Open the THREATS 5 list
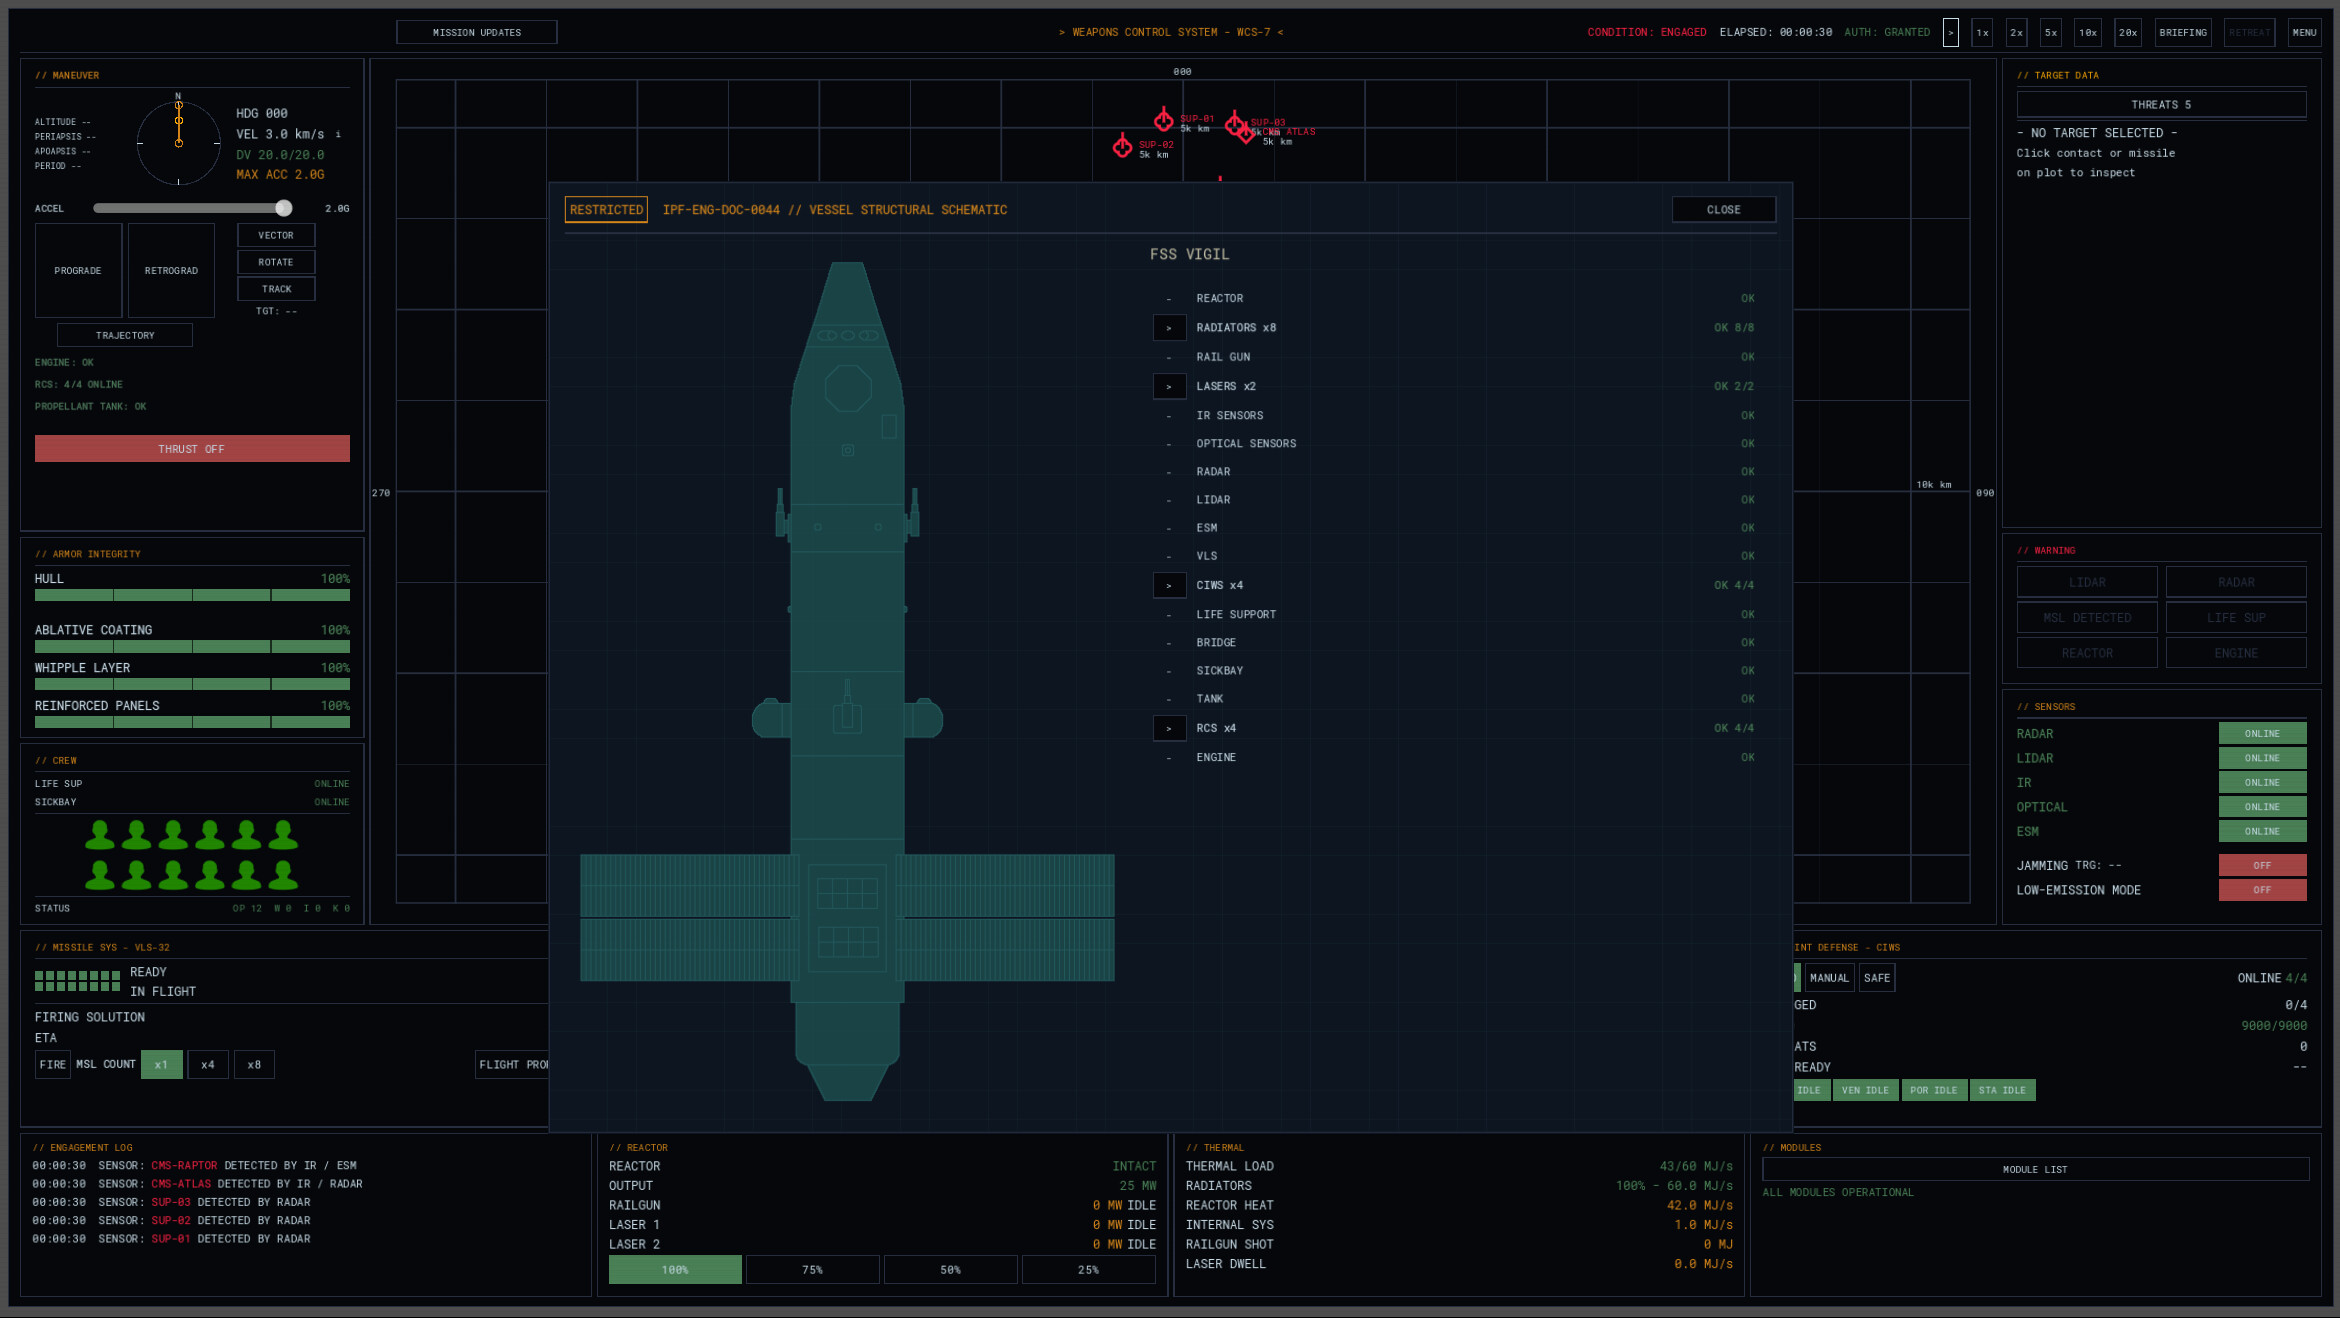This screenshot has width=2340, height=1318. tap(2161, 105)
